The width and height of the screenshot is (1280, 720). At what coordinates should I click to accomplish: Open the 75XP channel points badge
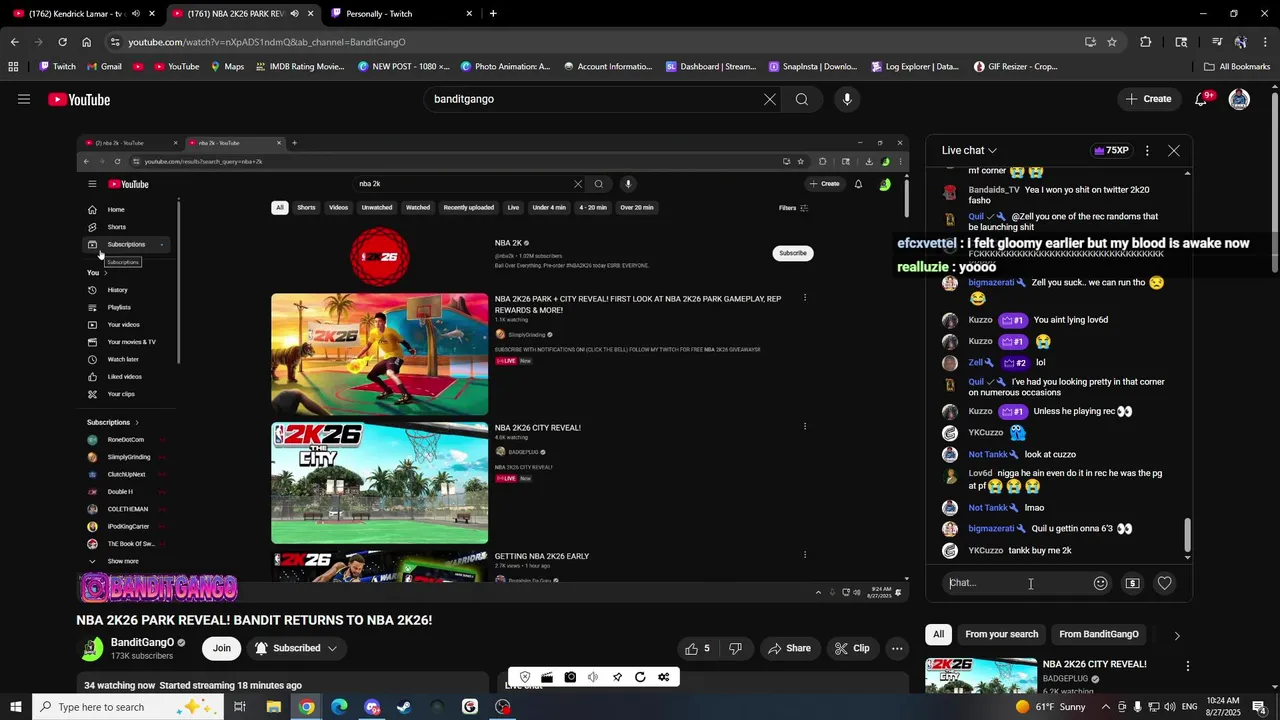point(1111,150)
